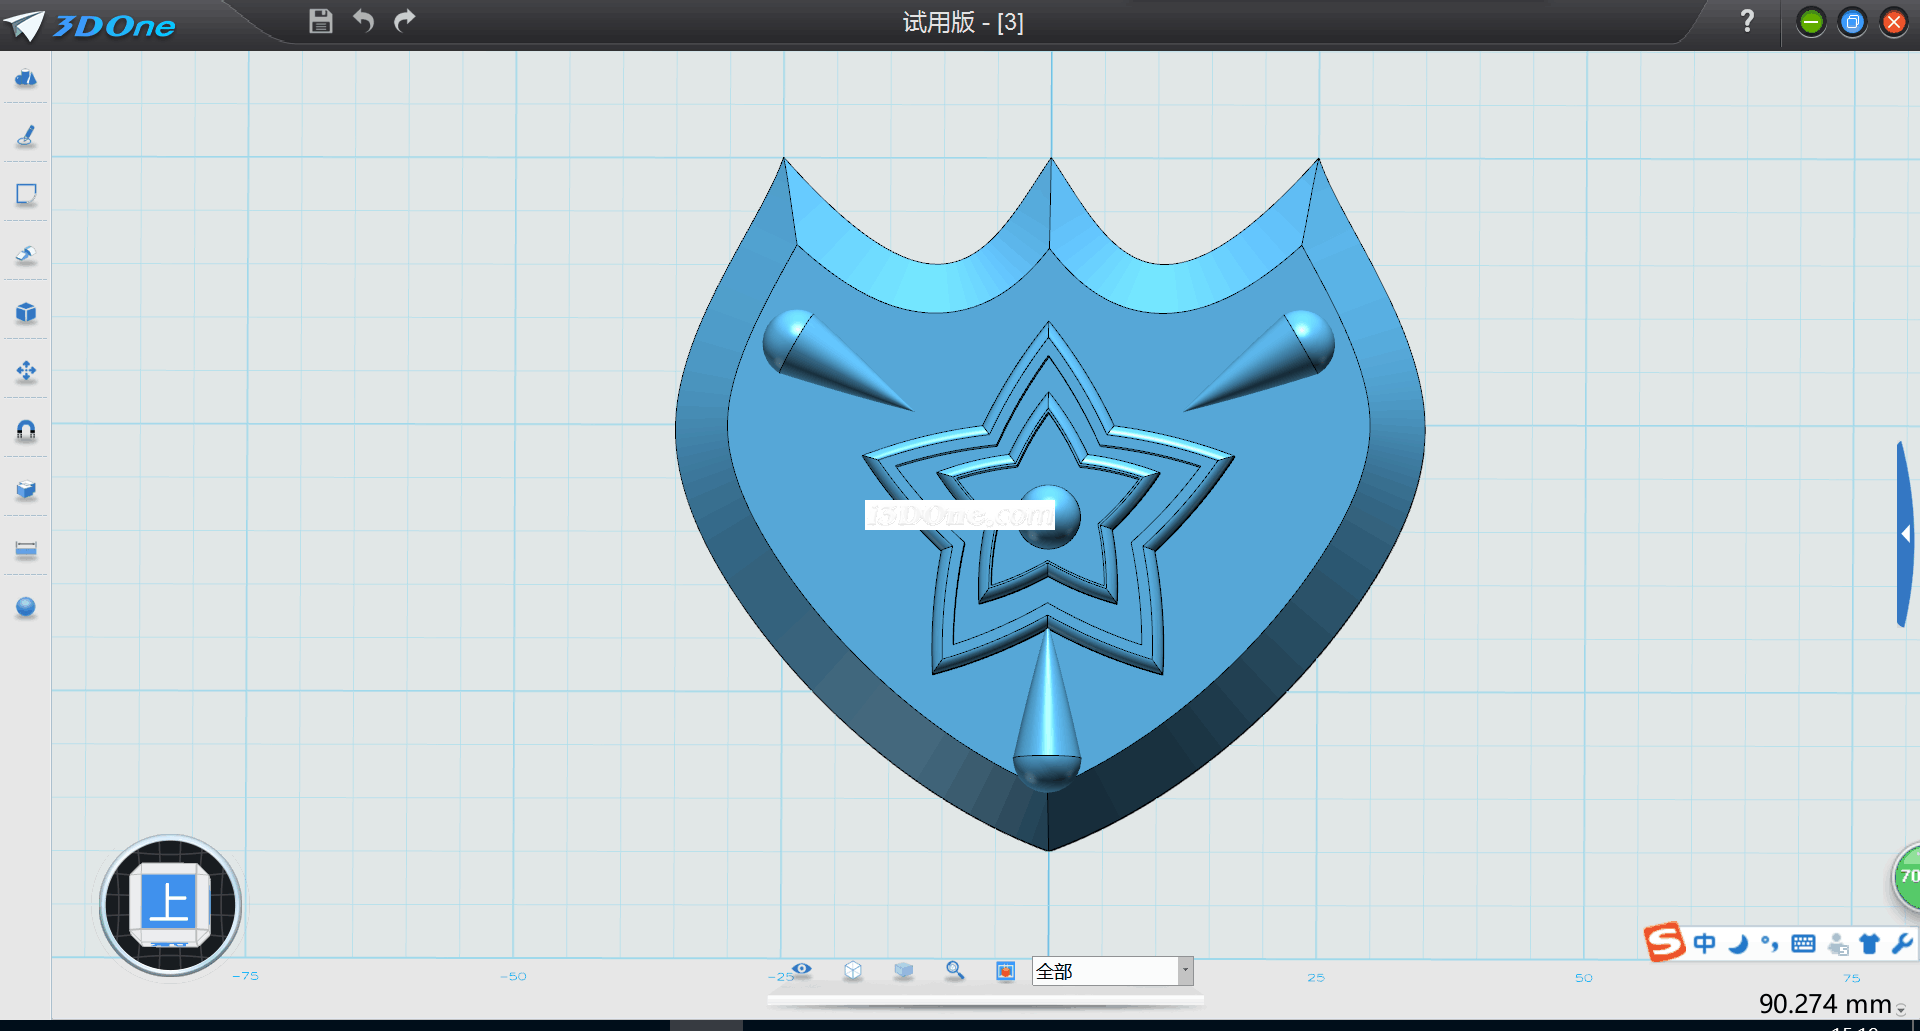Select the sketch drawing pencil tool
This screenshot has width=1920, height=1031.
tap(26, 136)
